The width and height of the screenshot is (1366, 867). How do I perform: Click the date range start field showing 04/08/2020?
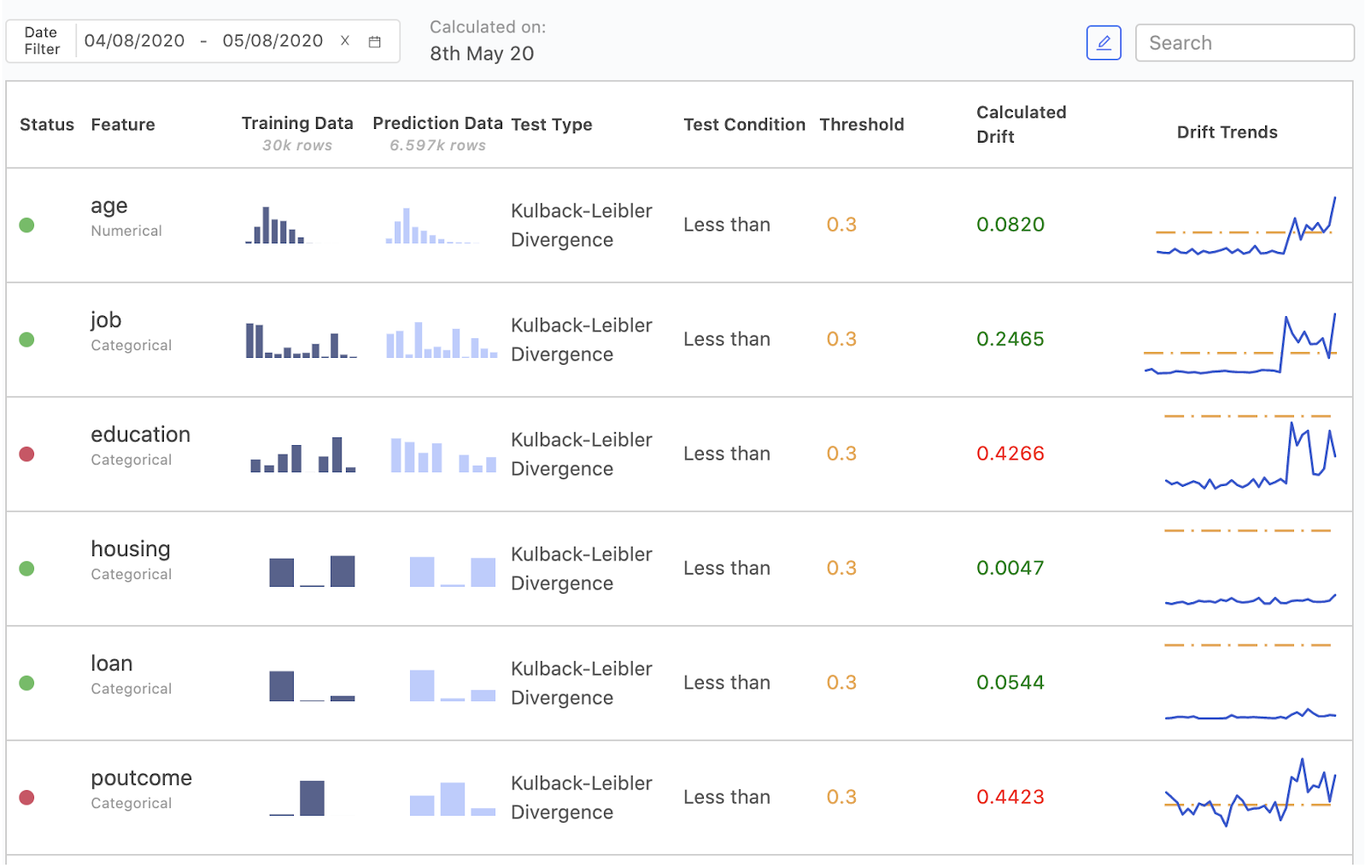135,41
